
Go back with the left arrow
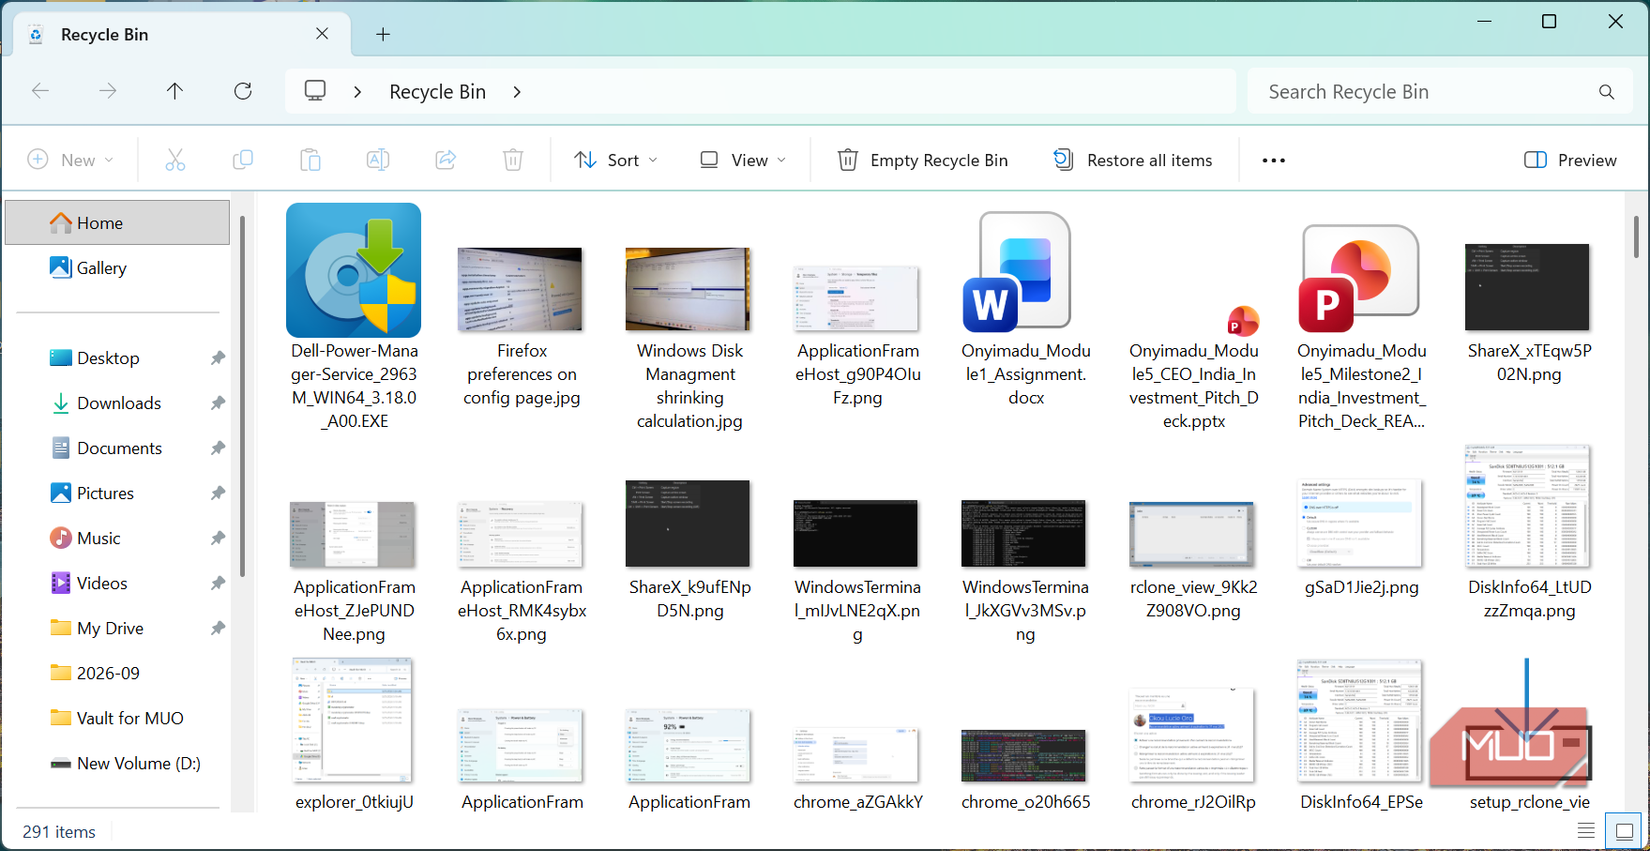click(x=41, y=91)
